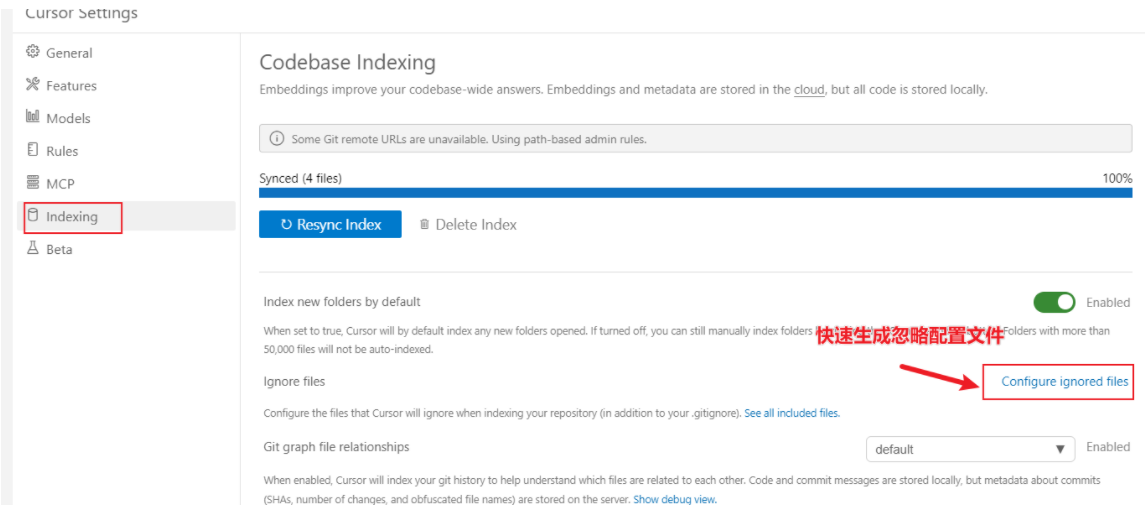Screen dimensions: 1145x505
Task: Click the Delete Index button
Action: click(468, 225)
